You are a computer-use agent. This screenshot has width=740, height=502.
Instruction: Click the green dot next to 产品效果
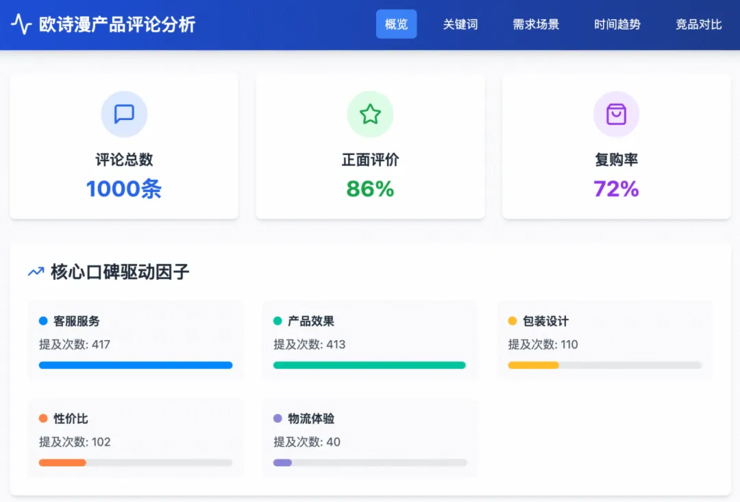click(x=278, y=321)
